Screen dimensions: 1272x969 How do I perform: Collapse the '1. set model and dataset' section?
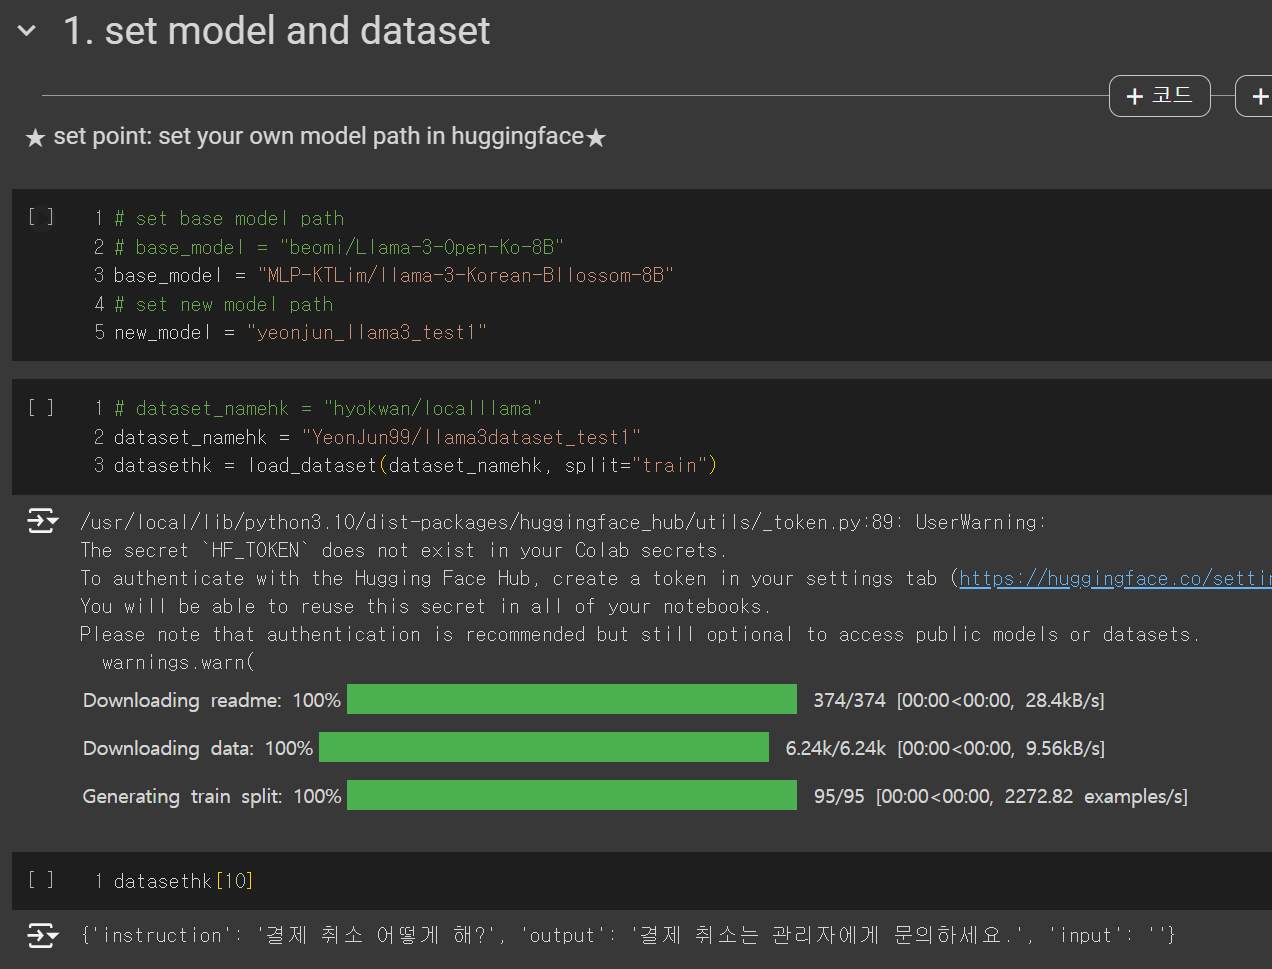(27, 31)
